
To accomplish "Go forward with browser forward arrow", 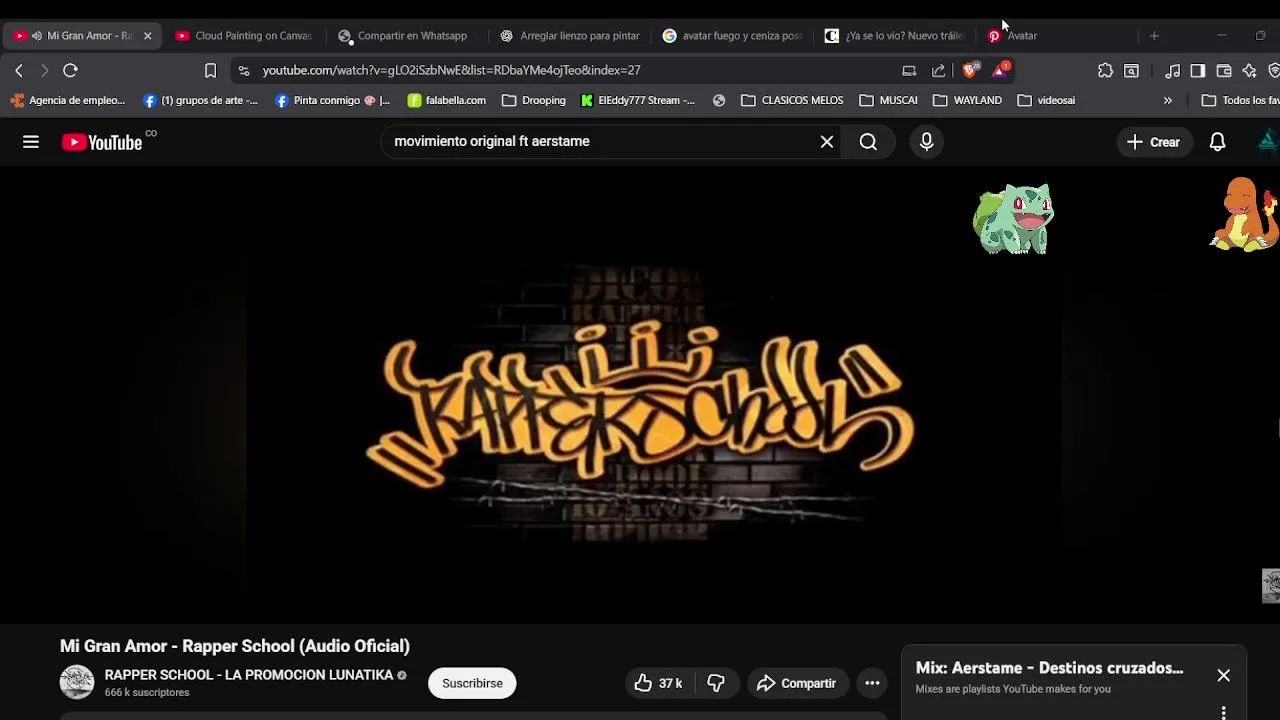I will (44, 70).
